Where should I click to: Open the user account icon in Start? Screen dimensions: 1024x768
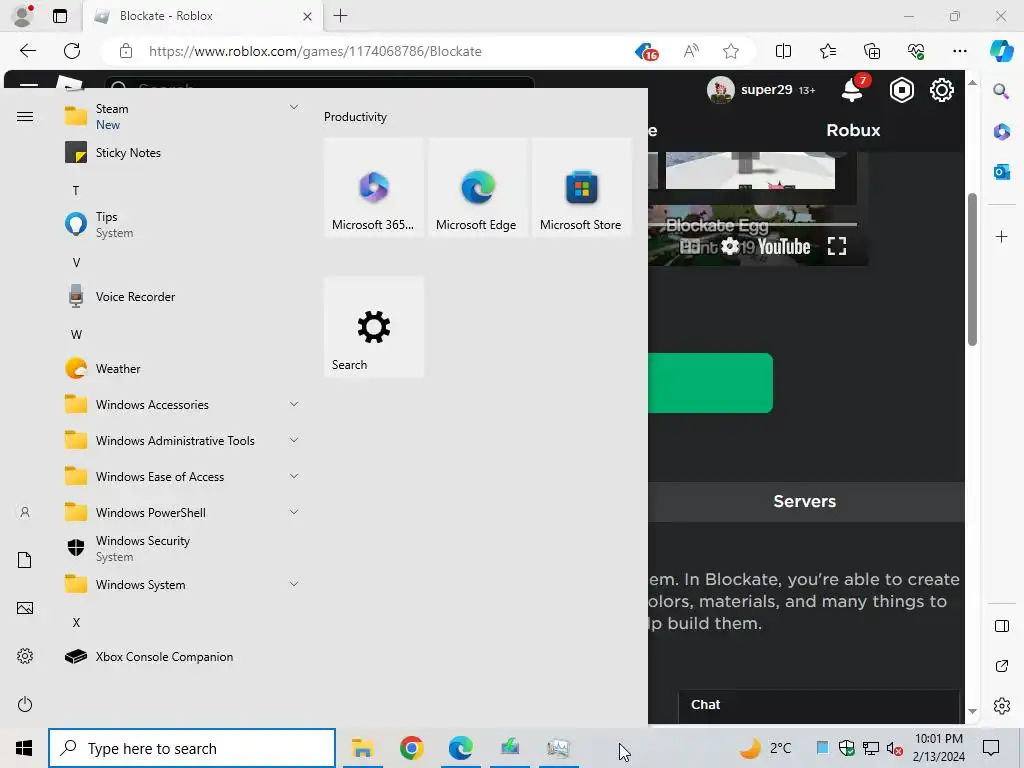[25, 512]
